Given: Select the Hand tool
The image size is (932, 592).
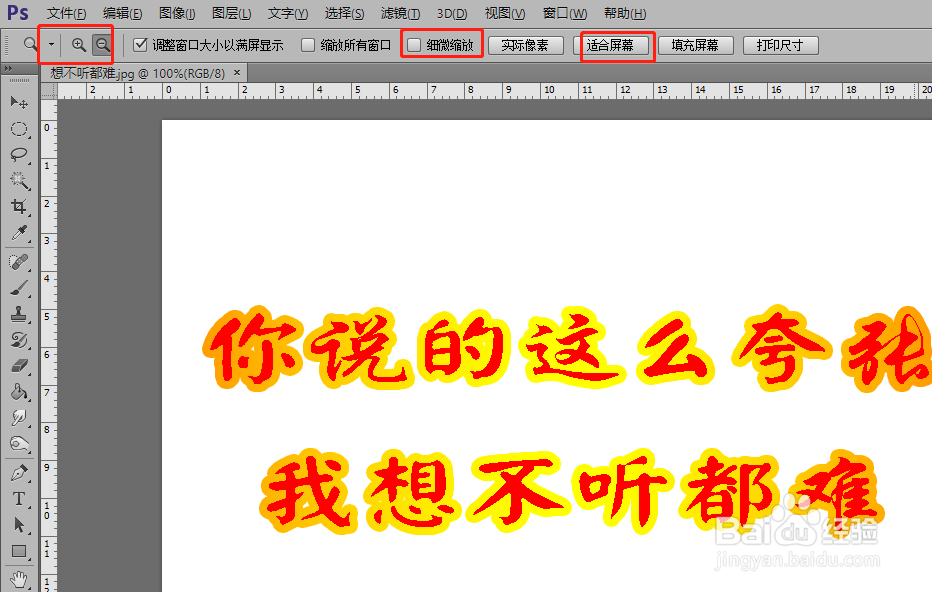Looking at the screenshot, I should click(x=18, y=577).
